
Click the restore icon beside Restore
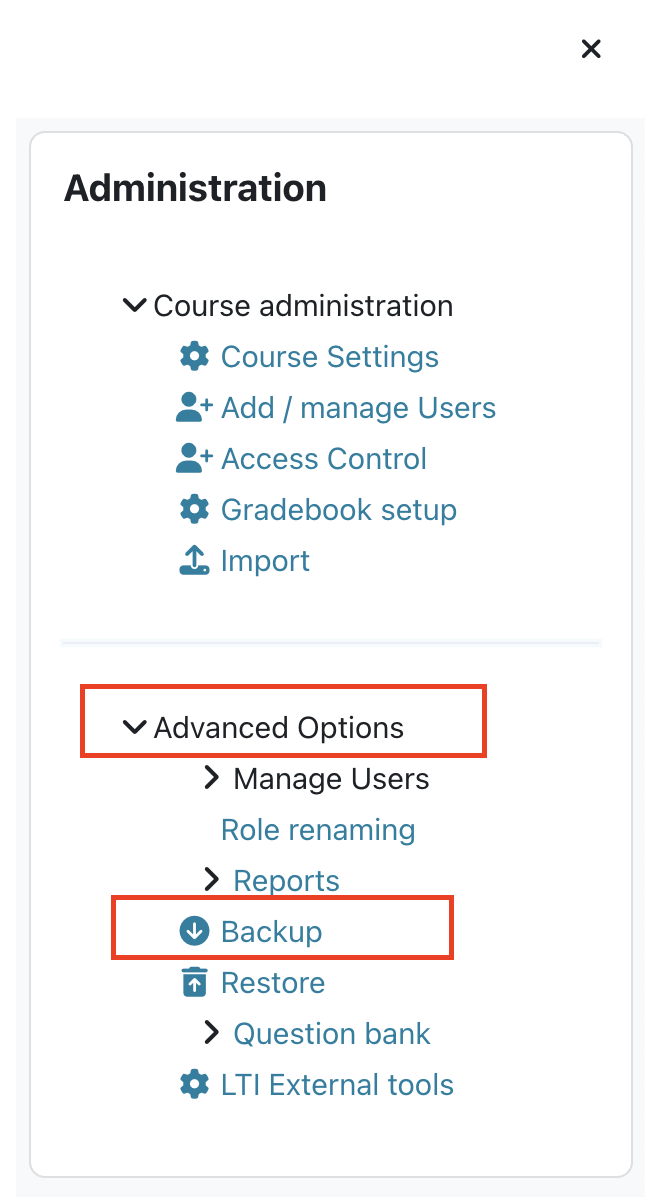[x=194, y=983]
